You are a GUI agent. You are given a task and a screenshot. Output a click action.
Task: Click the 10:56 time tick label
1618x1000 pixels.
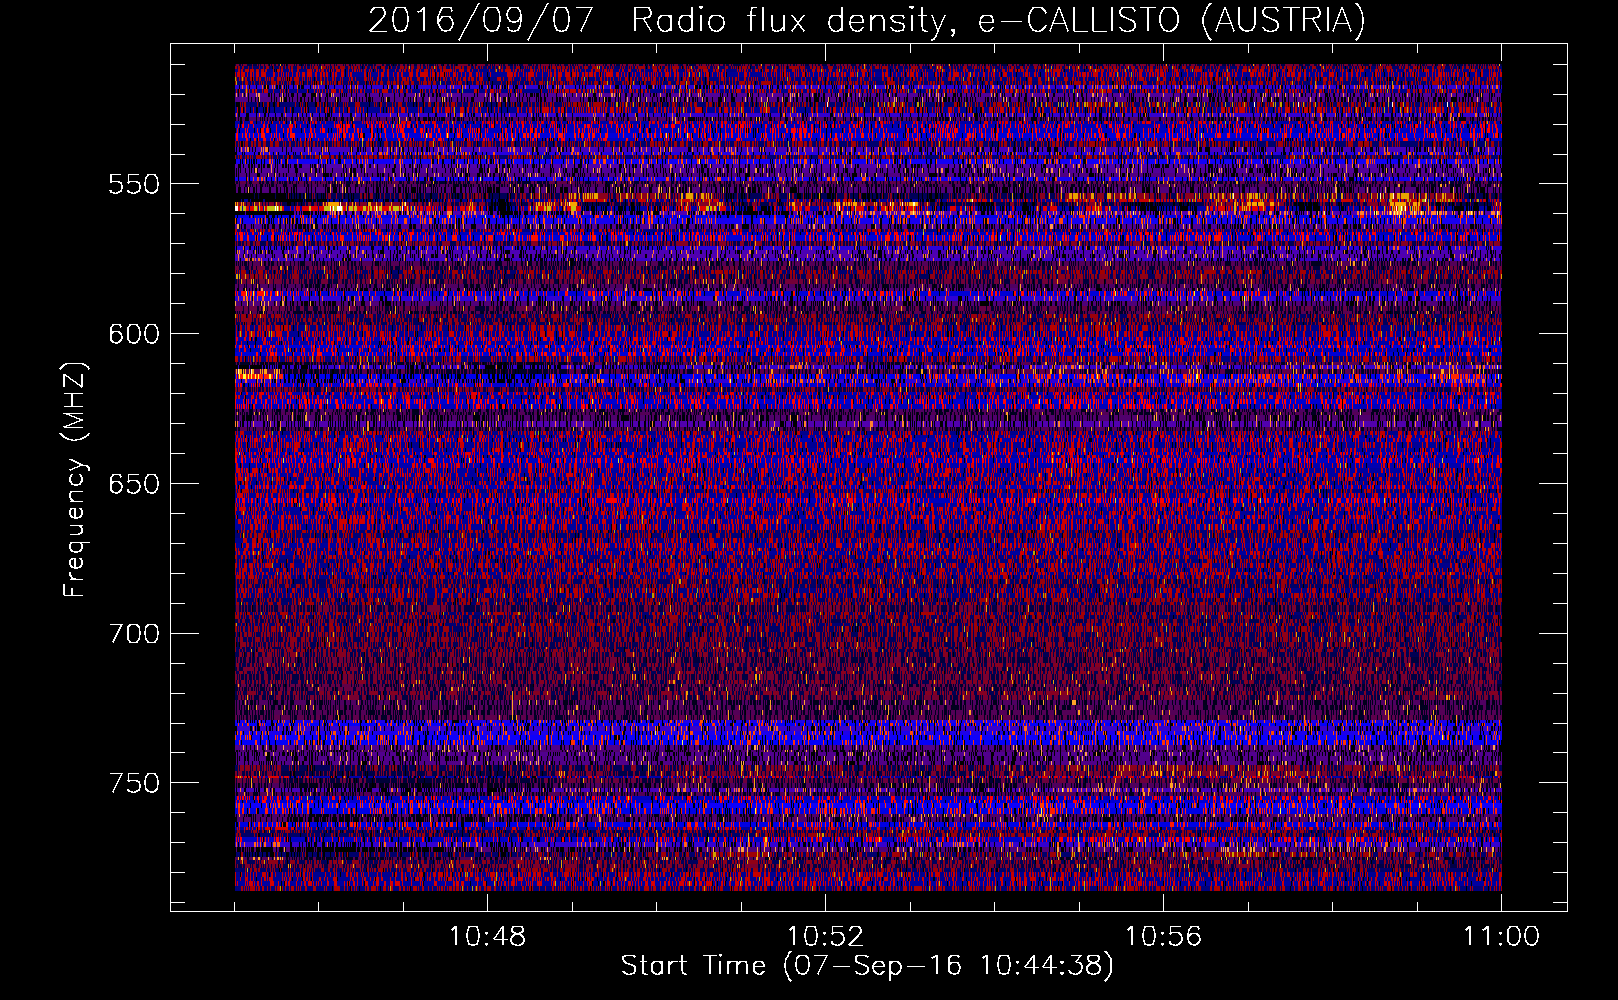[1164, 937]
